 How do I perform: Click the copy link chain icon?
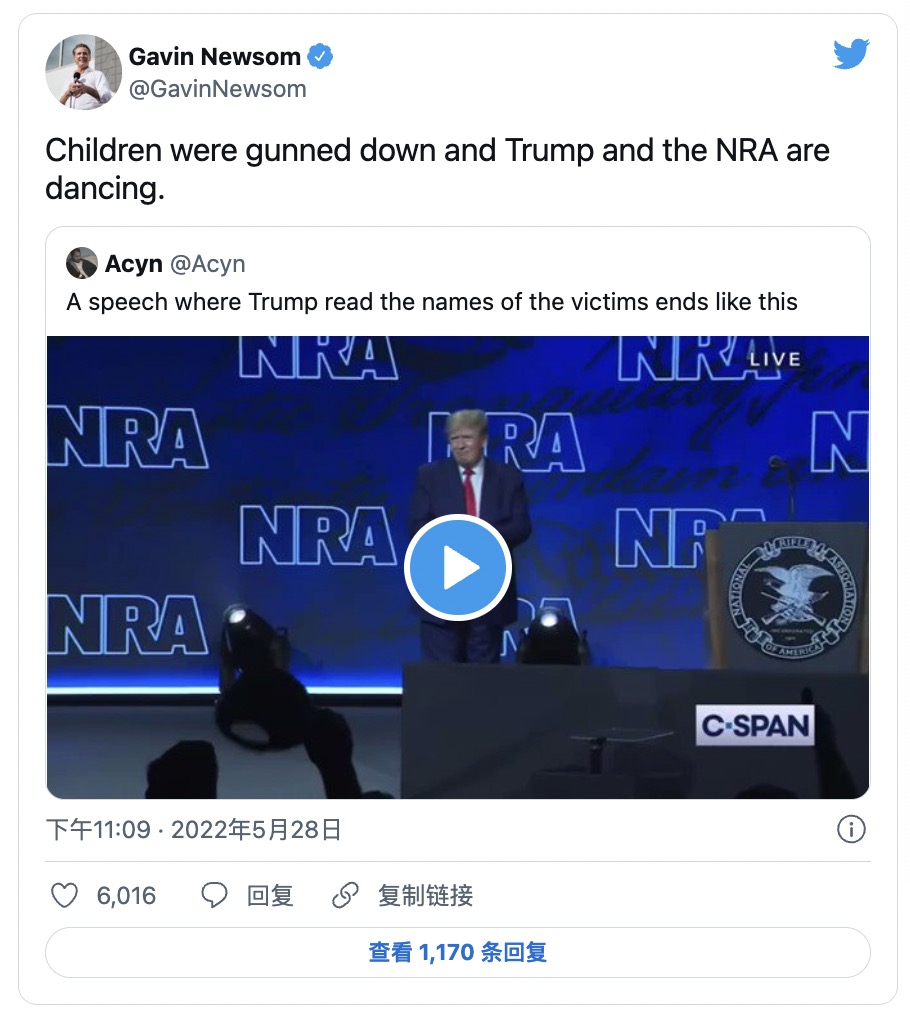(345, 895)
